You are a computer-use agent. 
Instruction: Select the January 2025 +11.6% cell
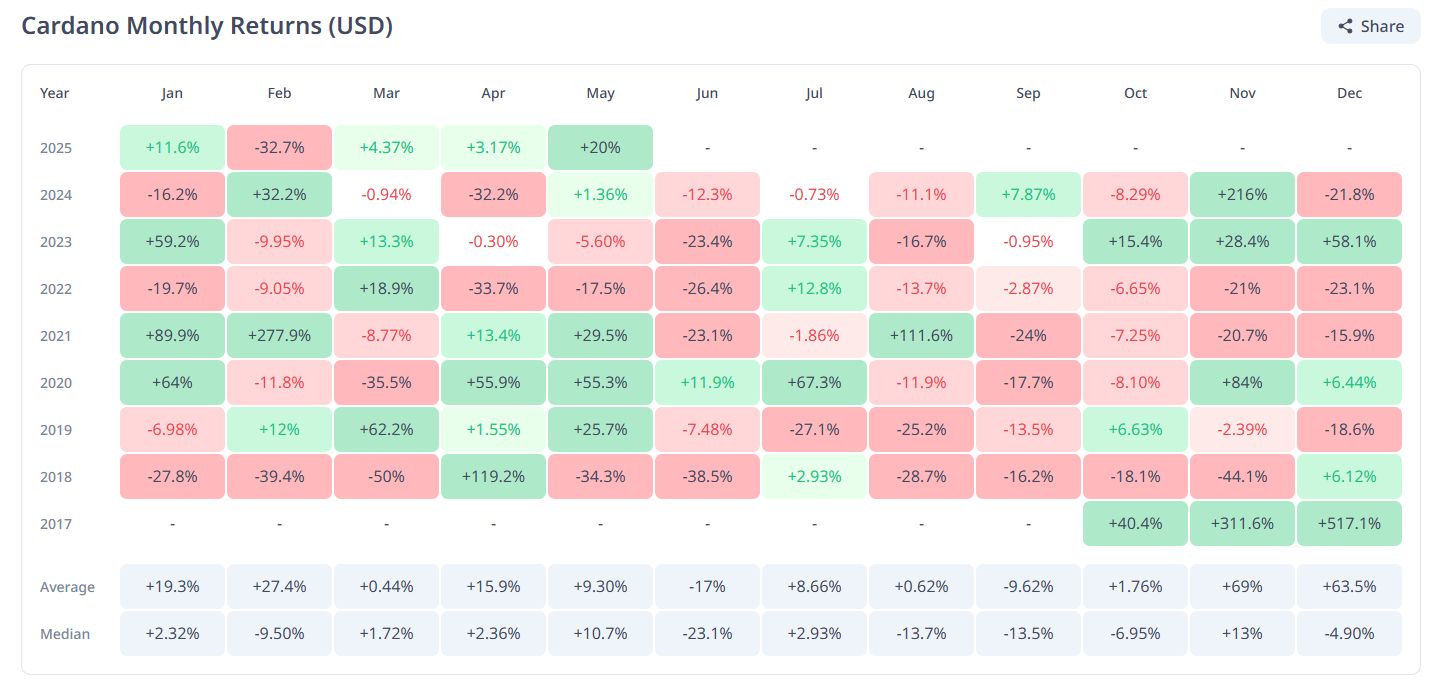coord(172,148)
